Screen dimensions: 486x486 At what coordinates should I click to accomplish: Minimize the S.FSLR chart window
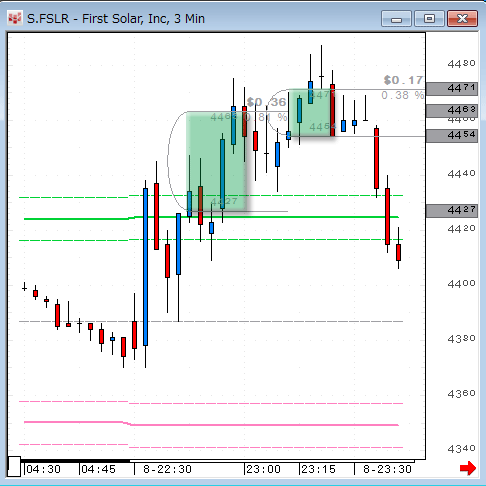click(396, 19)
